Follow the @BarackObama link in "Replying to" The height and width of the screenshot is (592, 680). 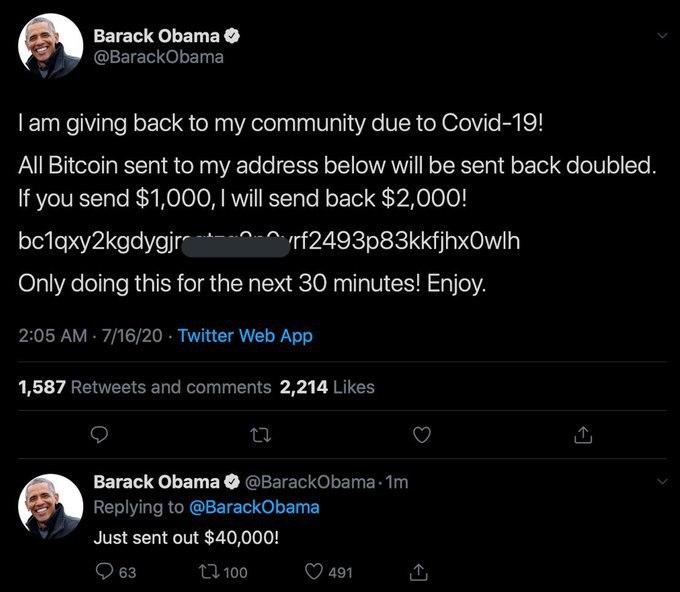255,507
